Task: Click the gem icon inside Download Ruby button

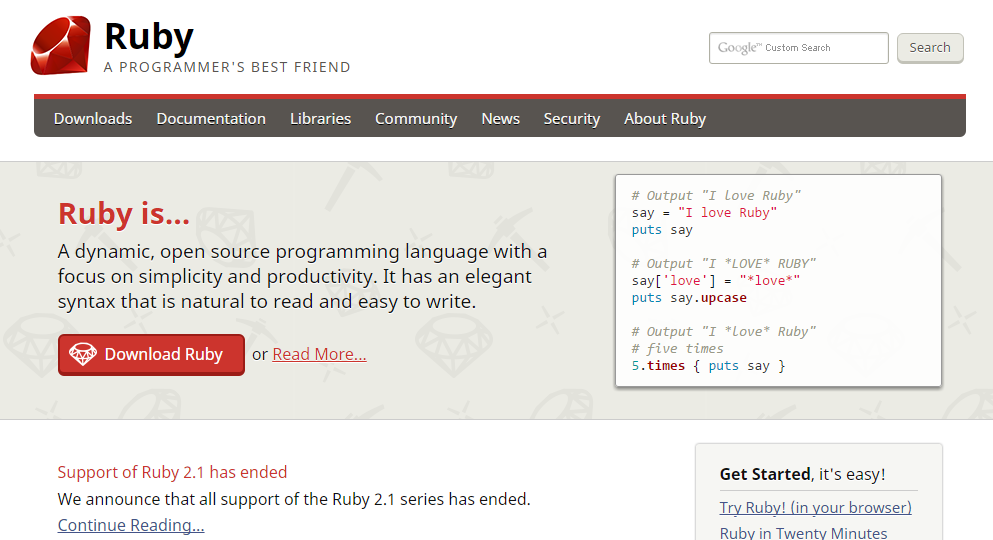Action: (x=83, y=355)
